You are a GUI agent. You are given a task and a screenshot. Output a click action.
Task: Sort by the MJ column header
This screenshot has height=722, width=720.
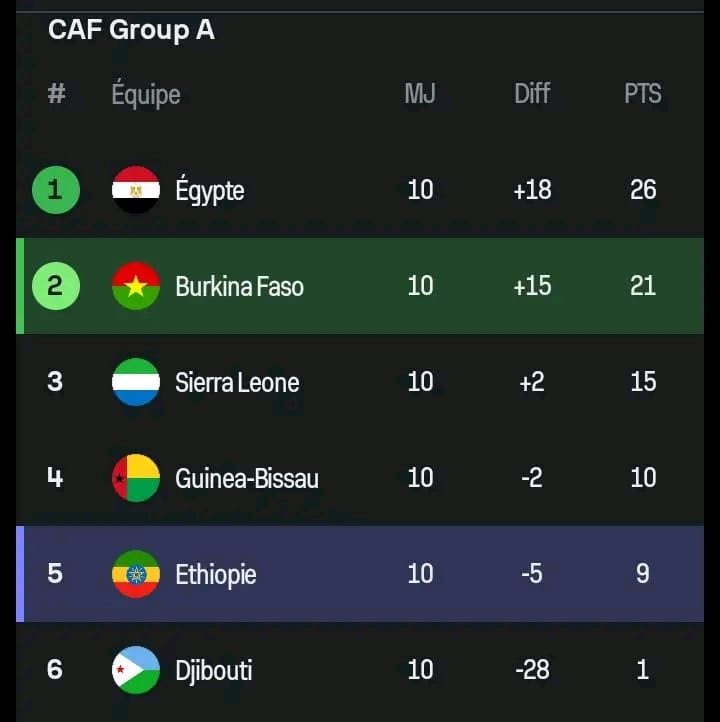point(420,94)
